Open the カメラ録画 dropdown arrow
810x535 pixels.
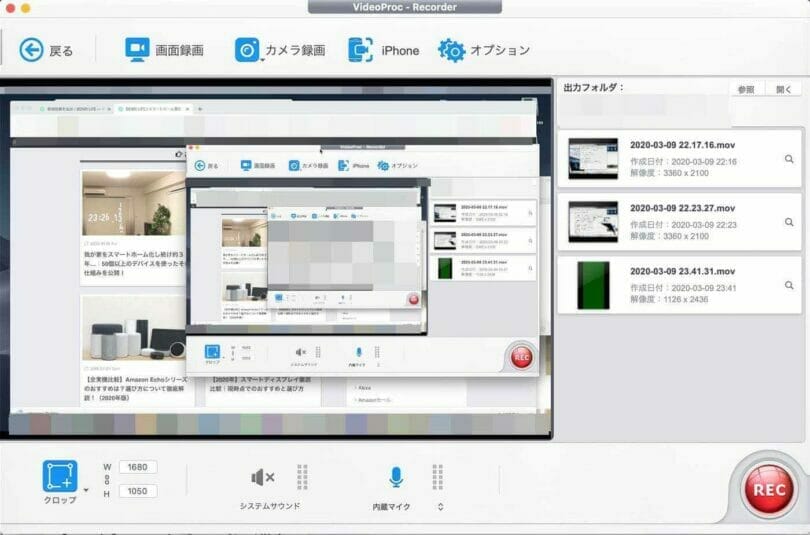point(262,60)
